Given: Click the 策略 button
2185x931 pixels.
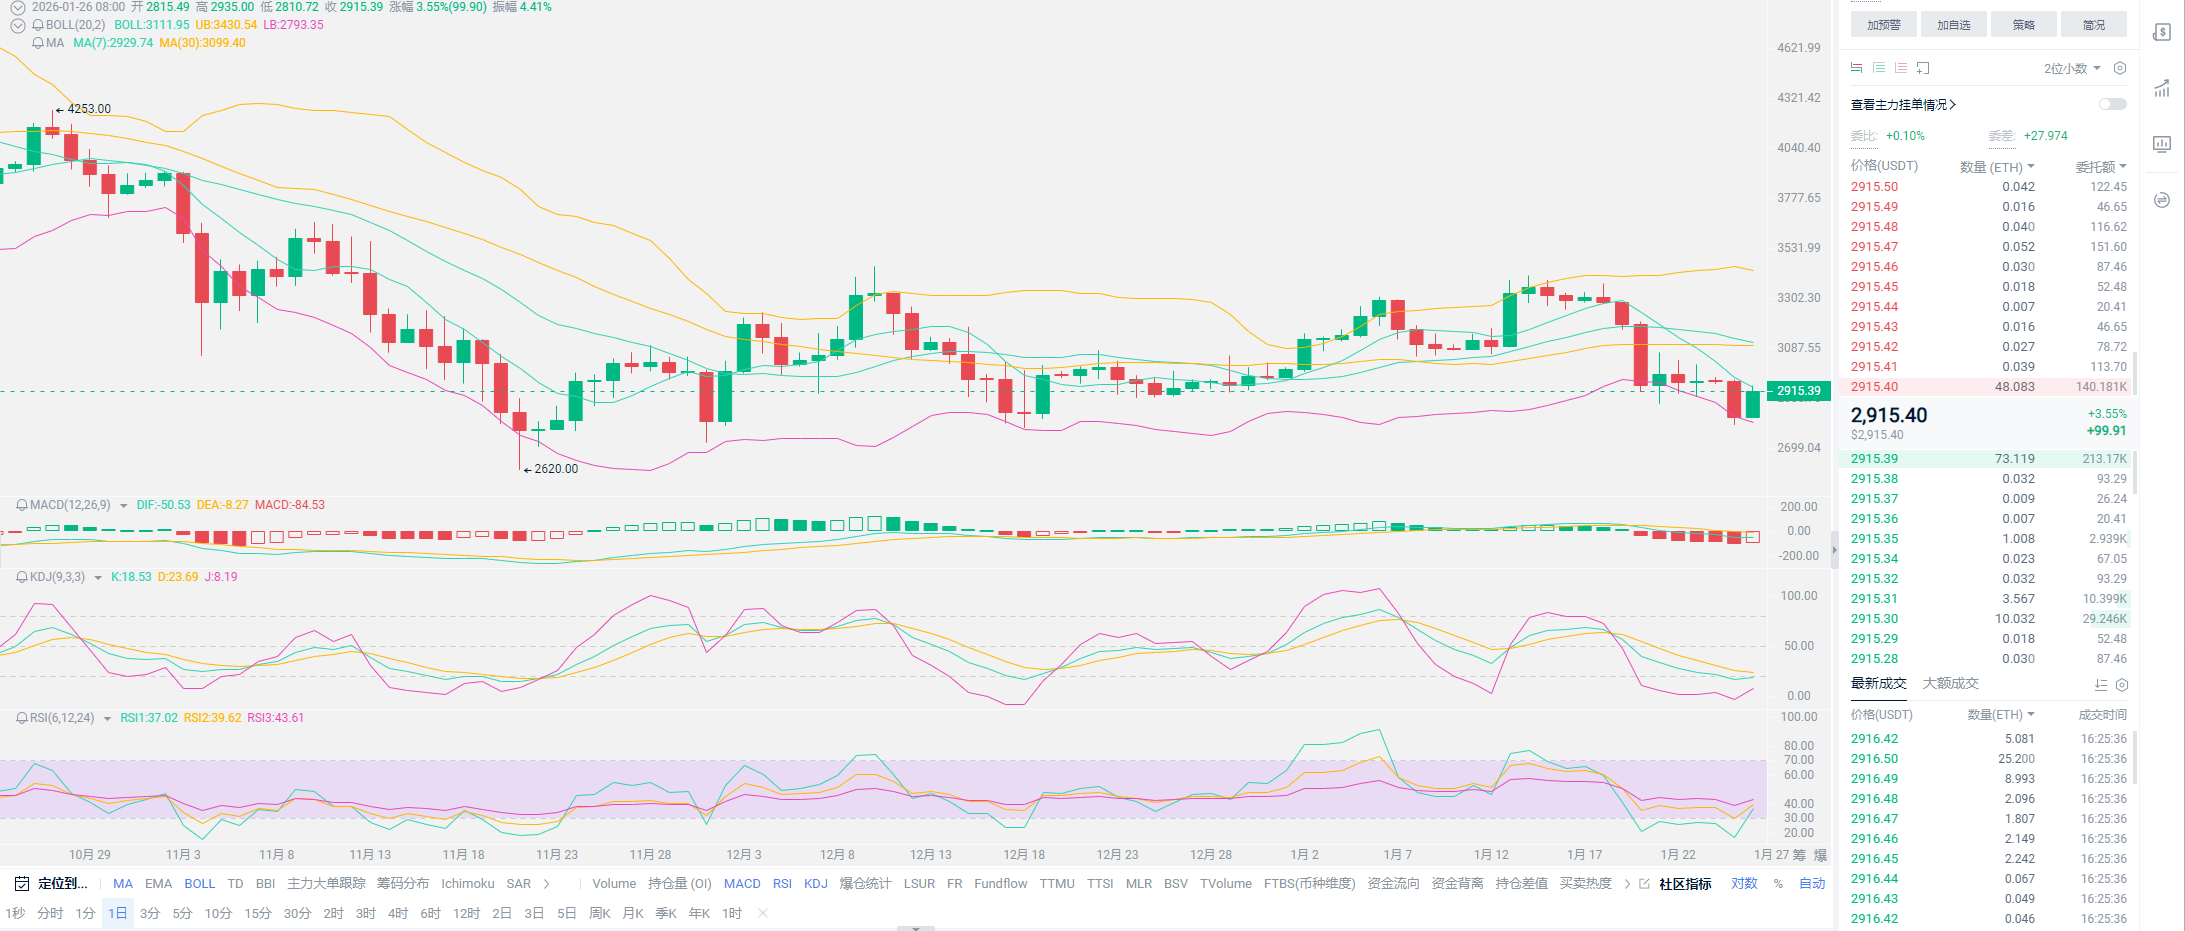Looking at the screenshot, I should point(2023,25).
